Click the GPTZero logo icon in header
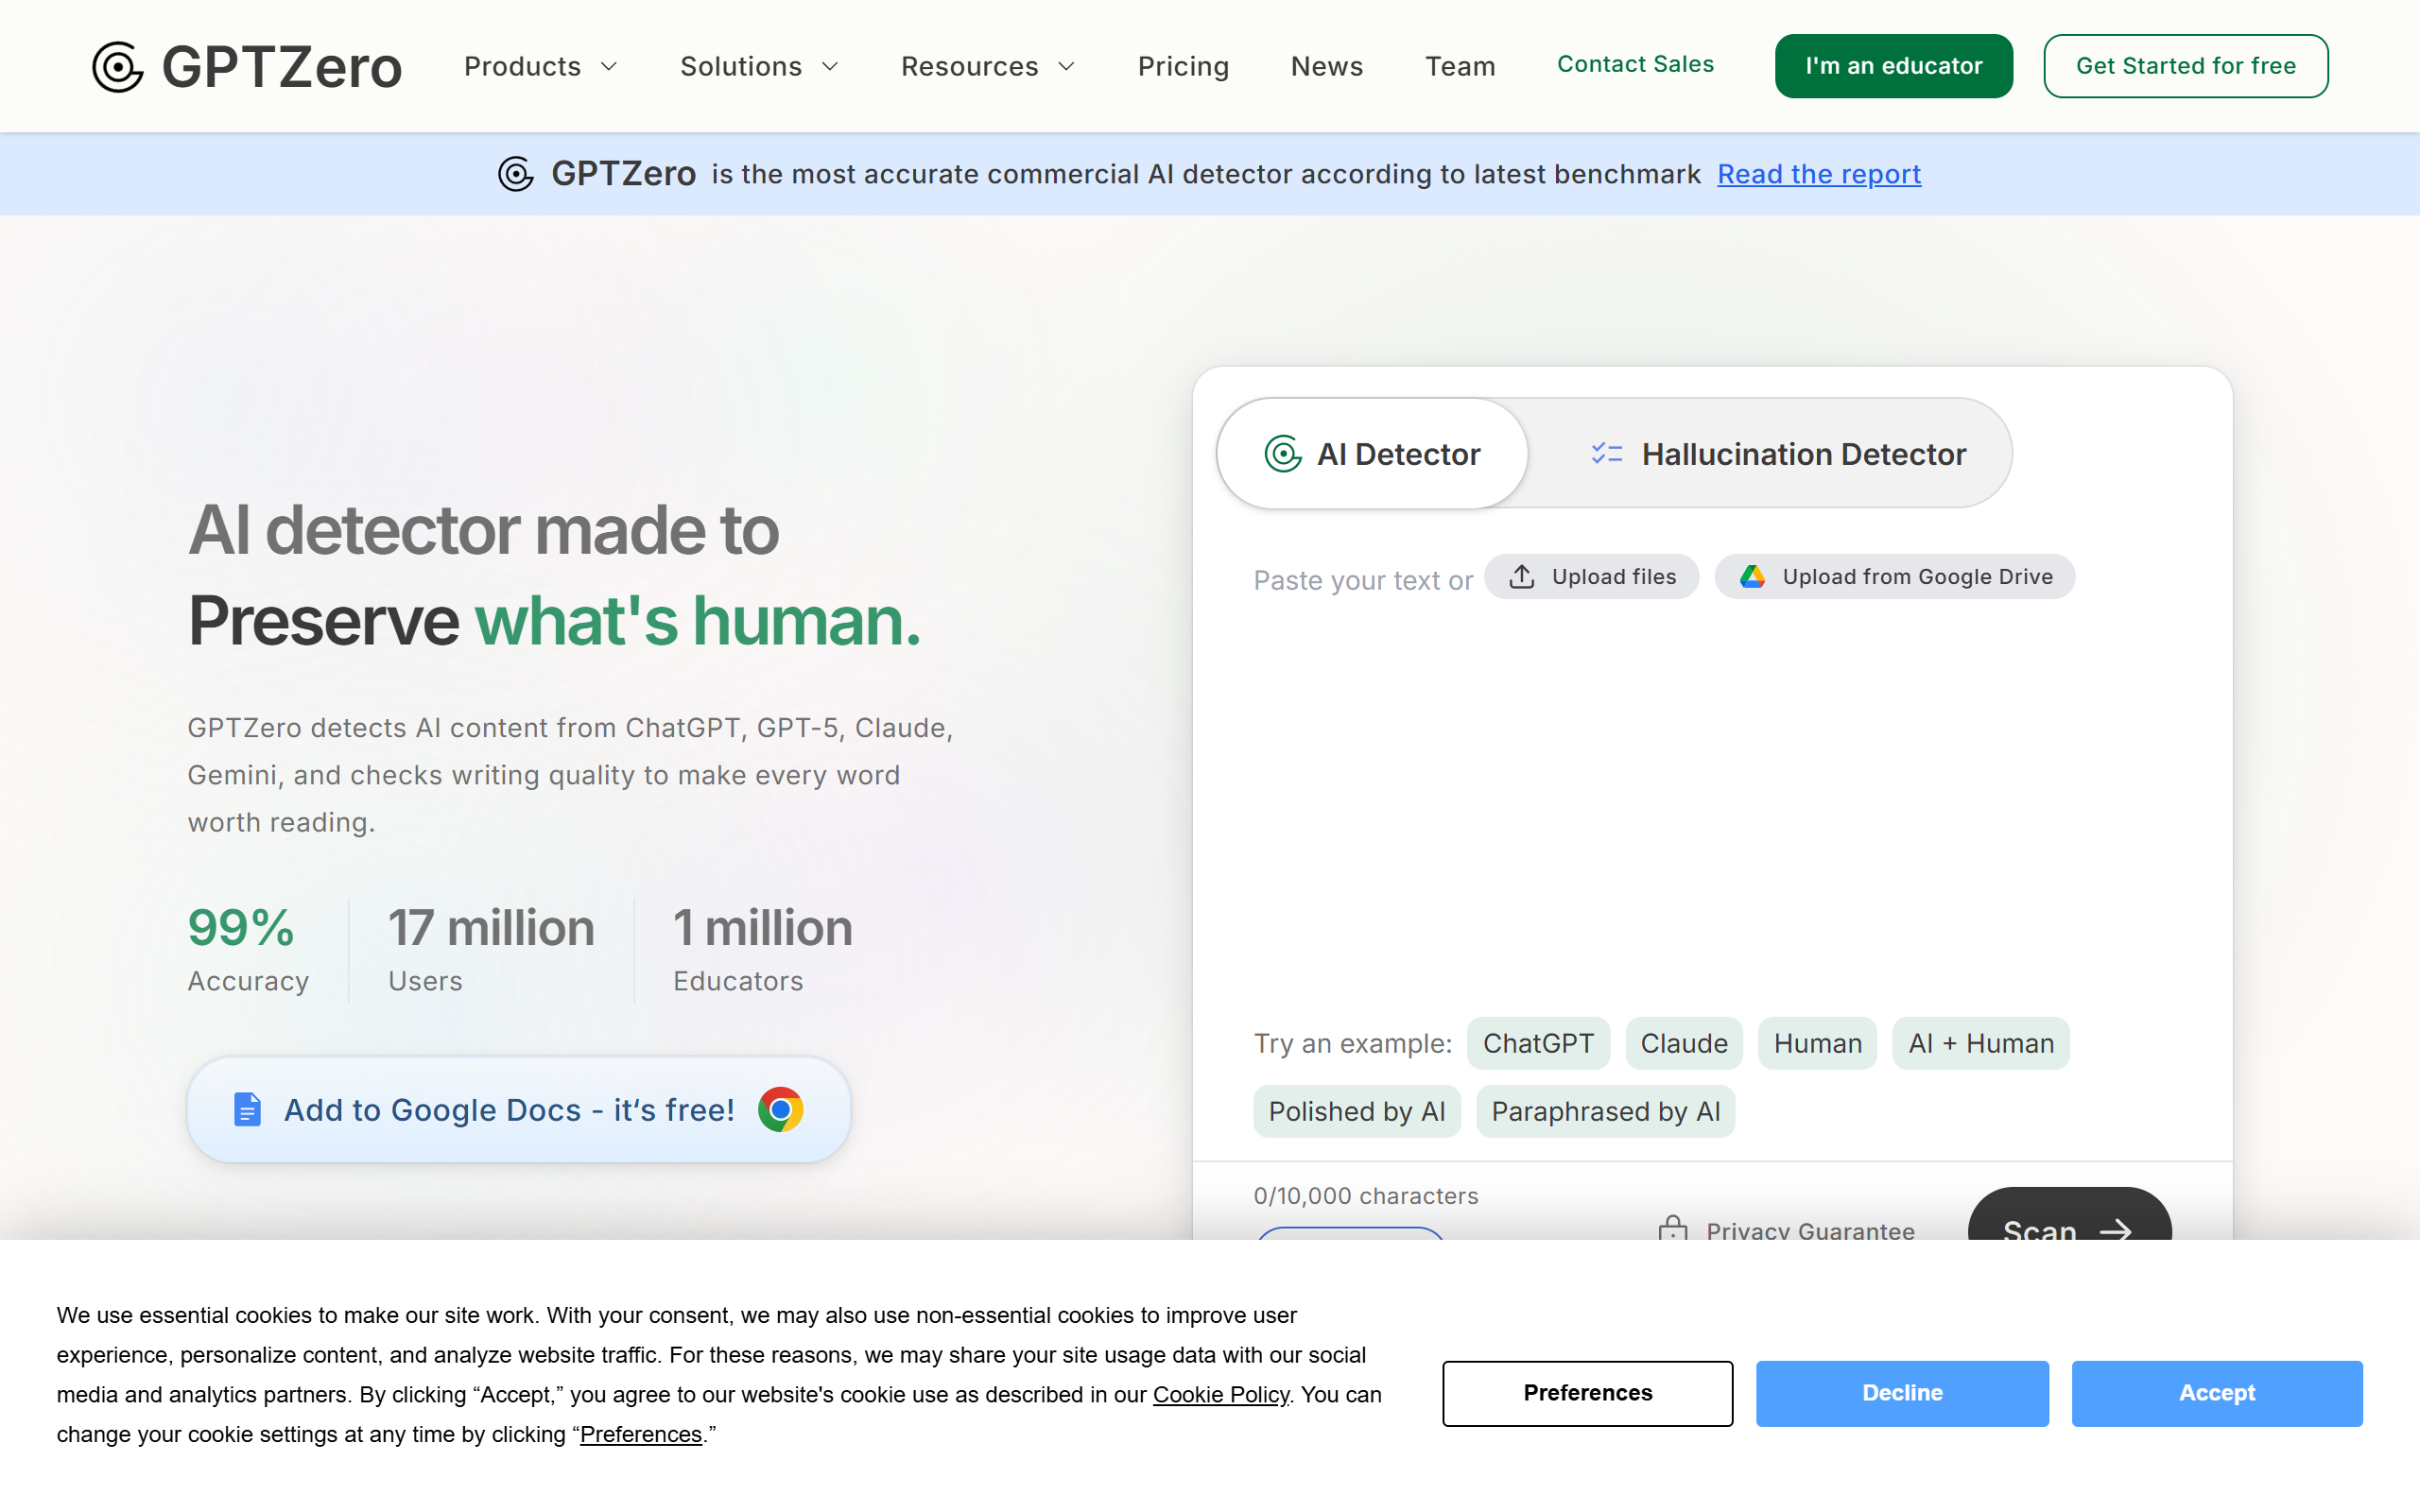This screenshot has height=1512, width=2420. click(118, 67)
